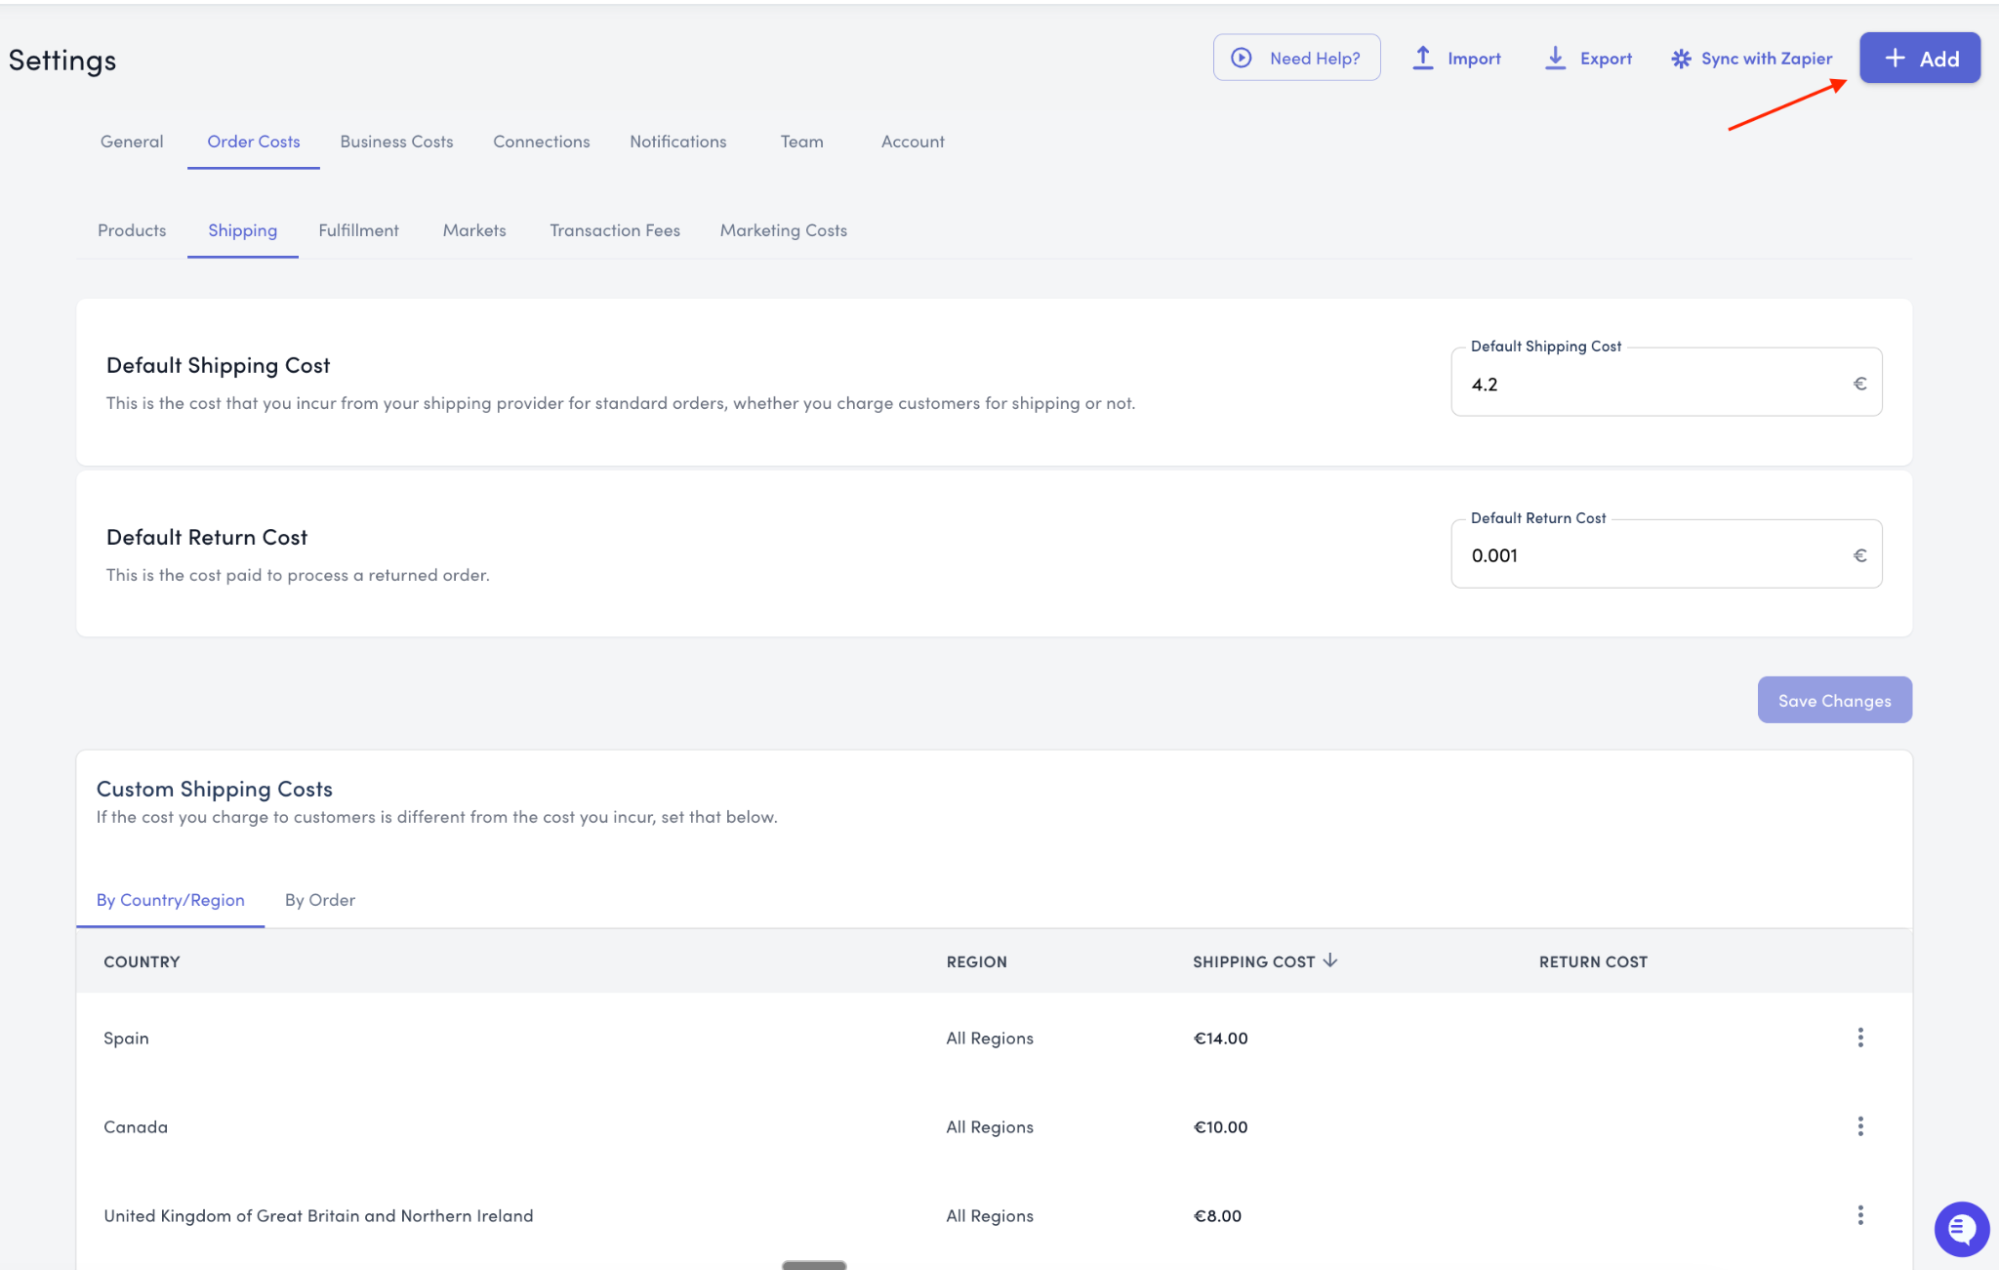The width and height of the screenshot is (1999, 1270).
Task: Open the three-dot menu for the Spain row
Action: [x=1860, y=1037]
